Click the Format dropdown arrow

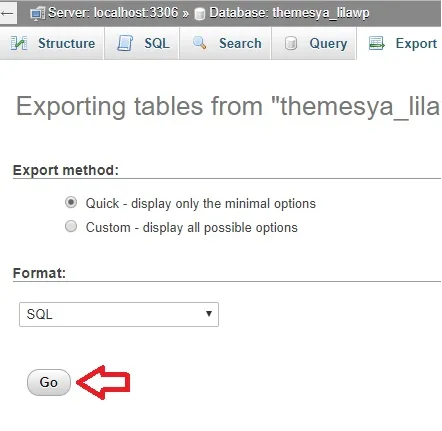point(209,314)
